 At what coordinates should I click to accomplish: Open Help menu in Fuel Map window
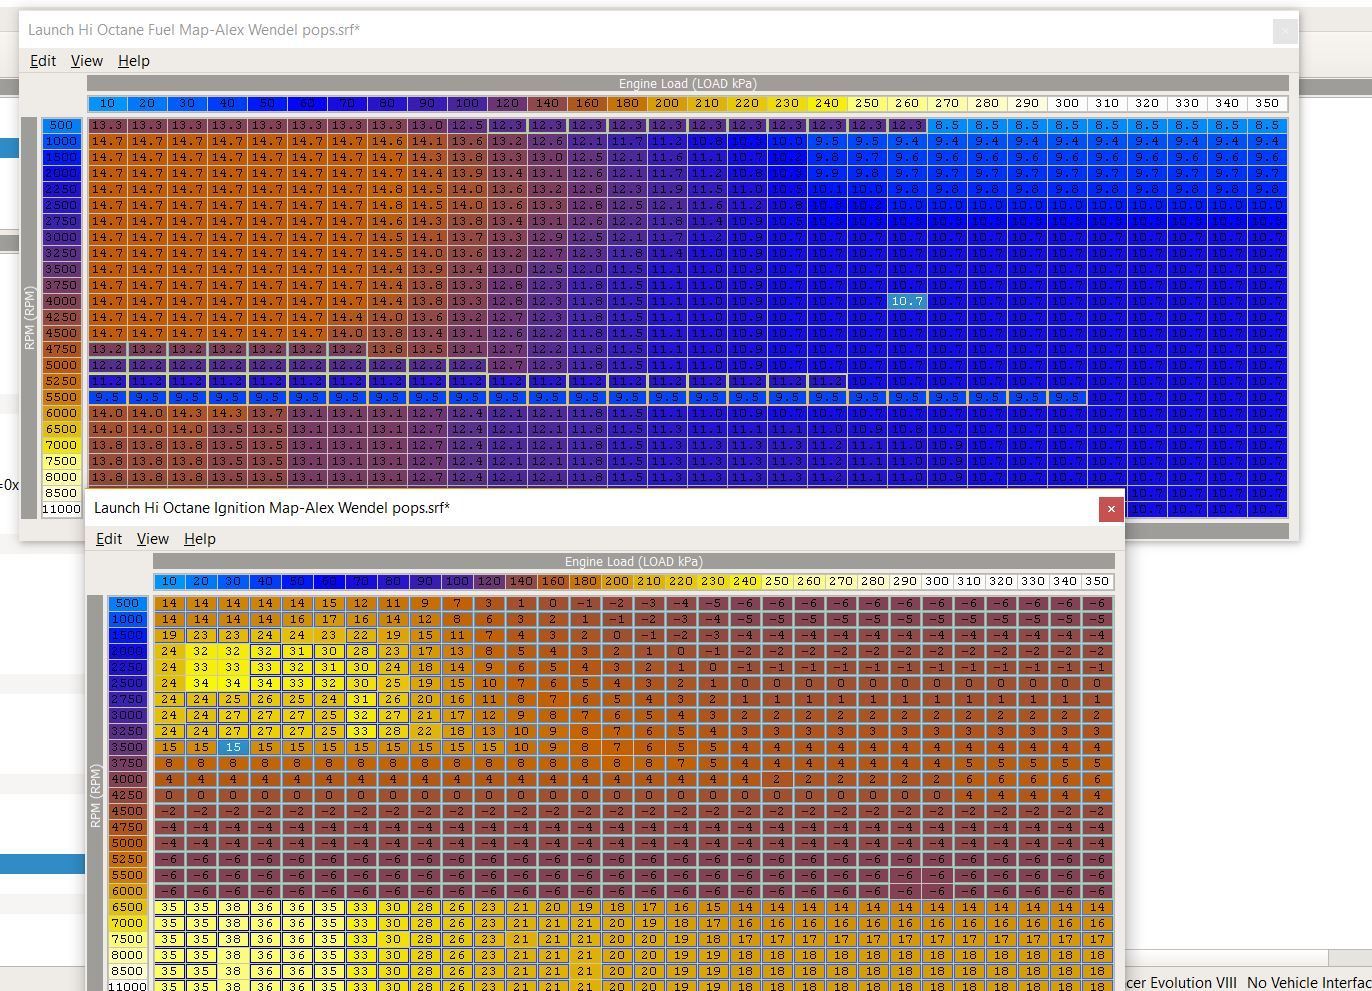pos(134,61)
